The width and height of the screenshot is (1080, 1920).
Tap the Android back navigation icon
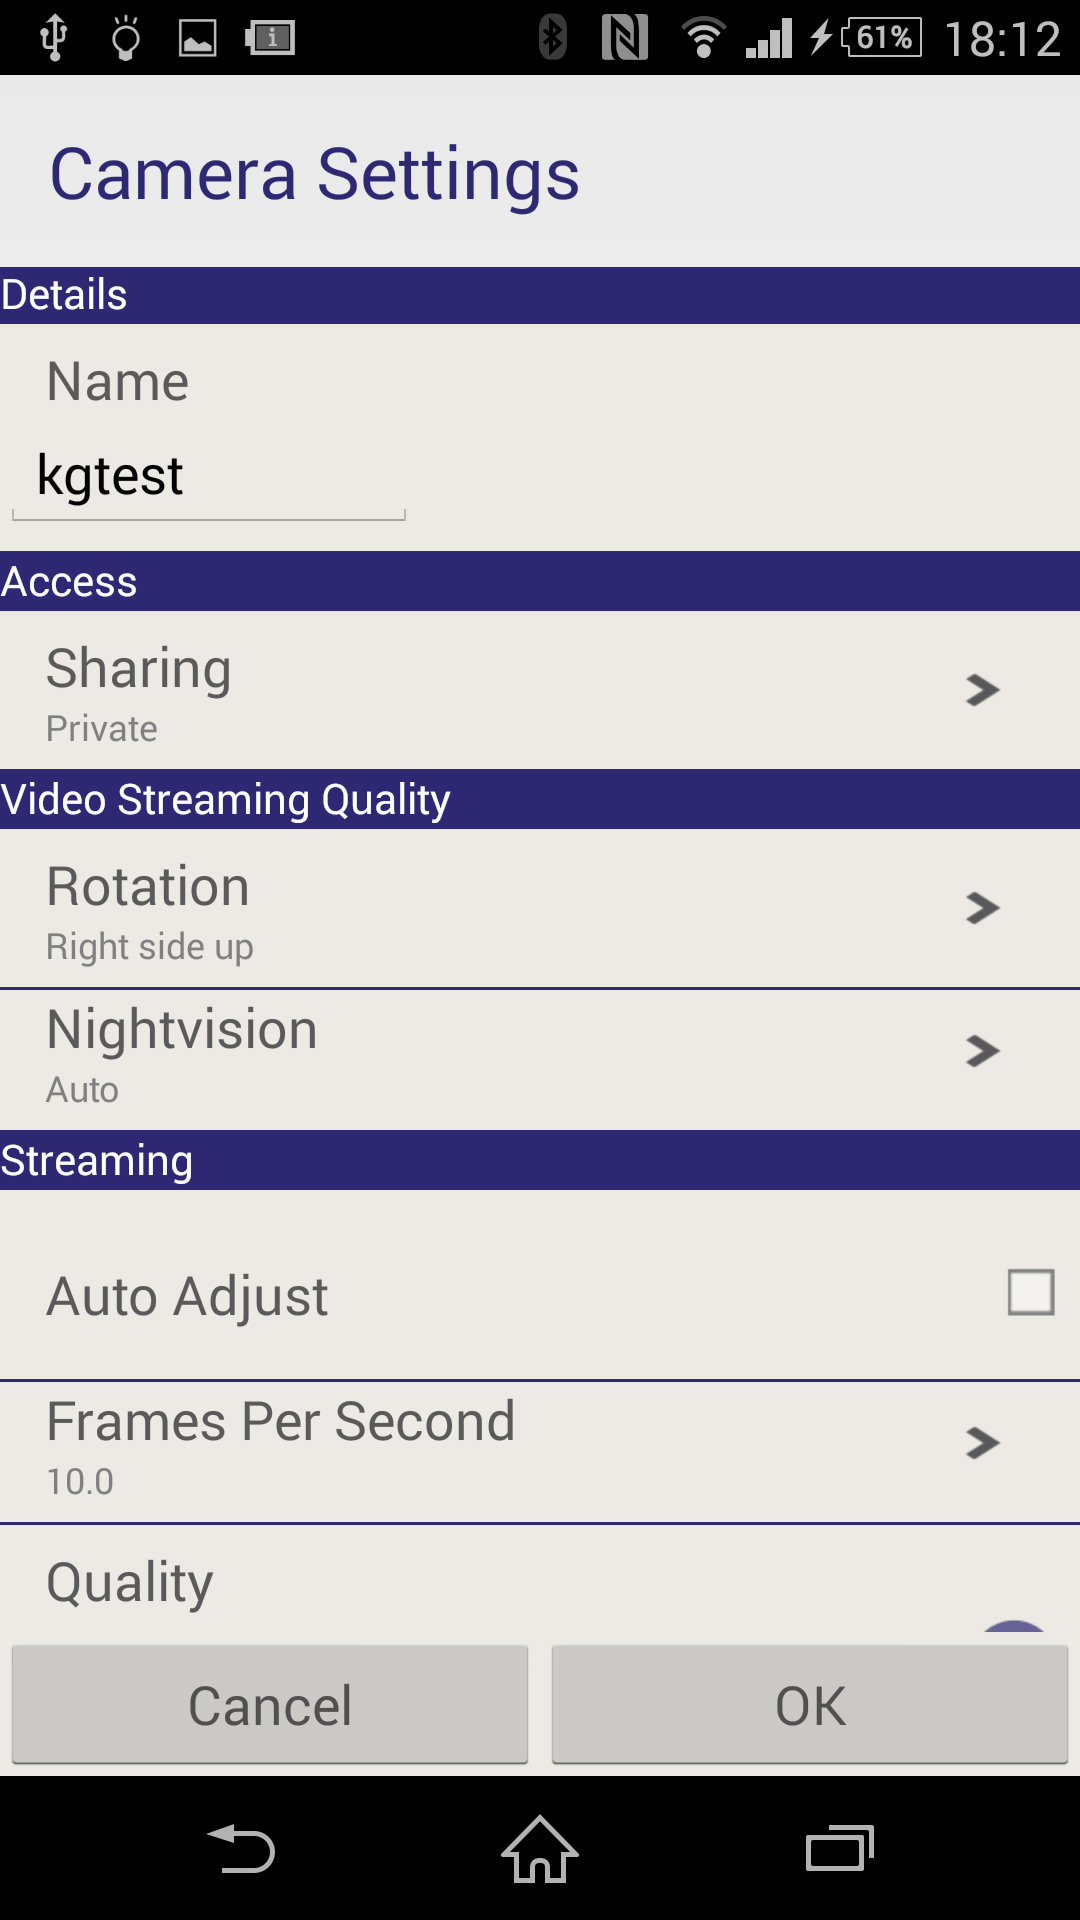tap(241, 1848)
